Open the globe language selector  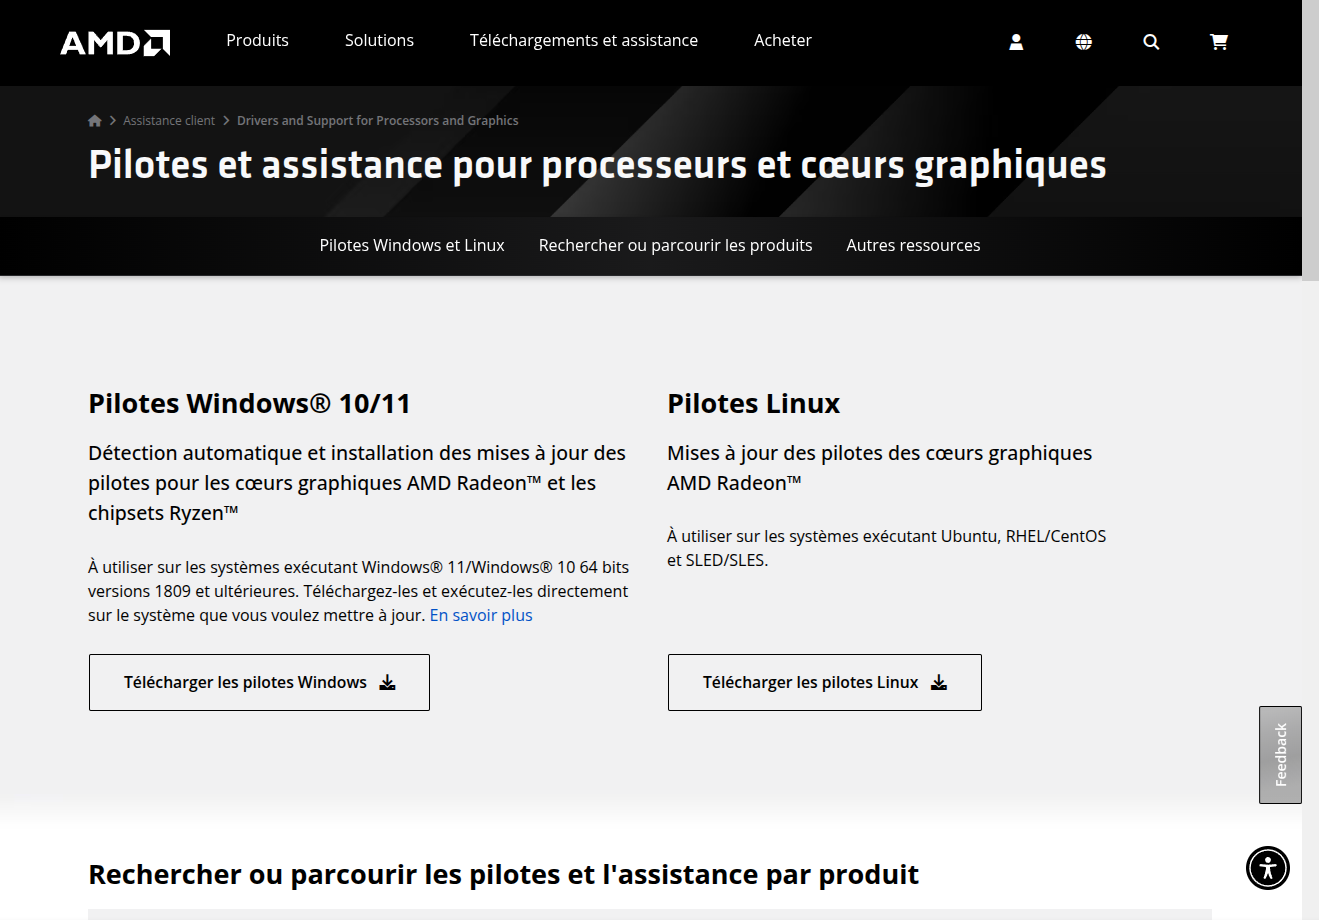(1084, 42)
